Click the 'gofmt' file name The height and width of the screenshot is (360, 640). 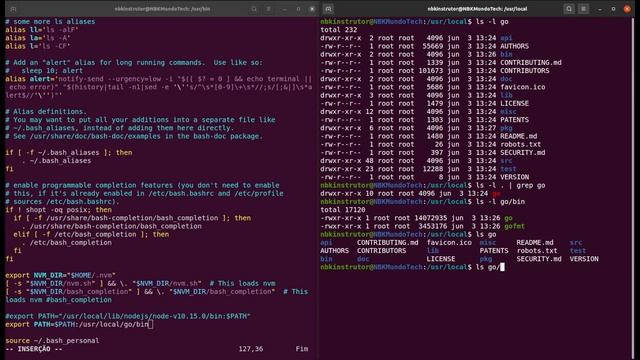(x=514, y=226)
